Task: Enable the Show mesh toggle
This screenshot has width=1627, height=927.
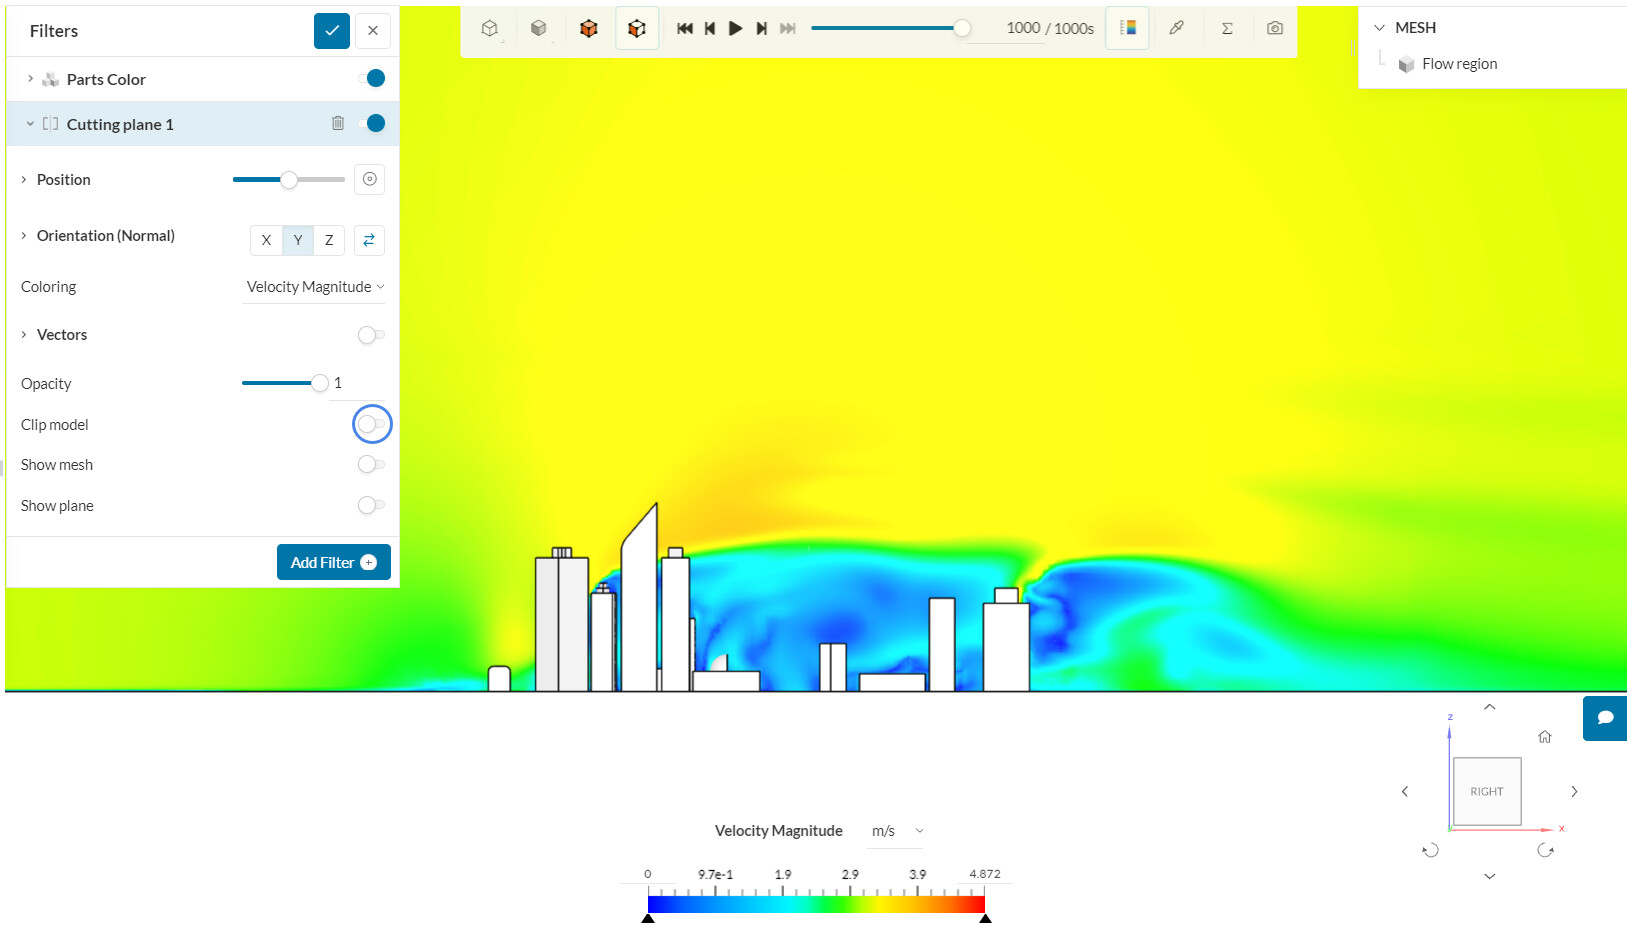Action: (371, 465)
